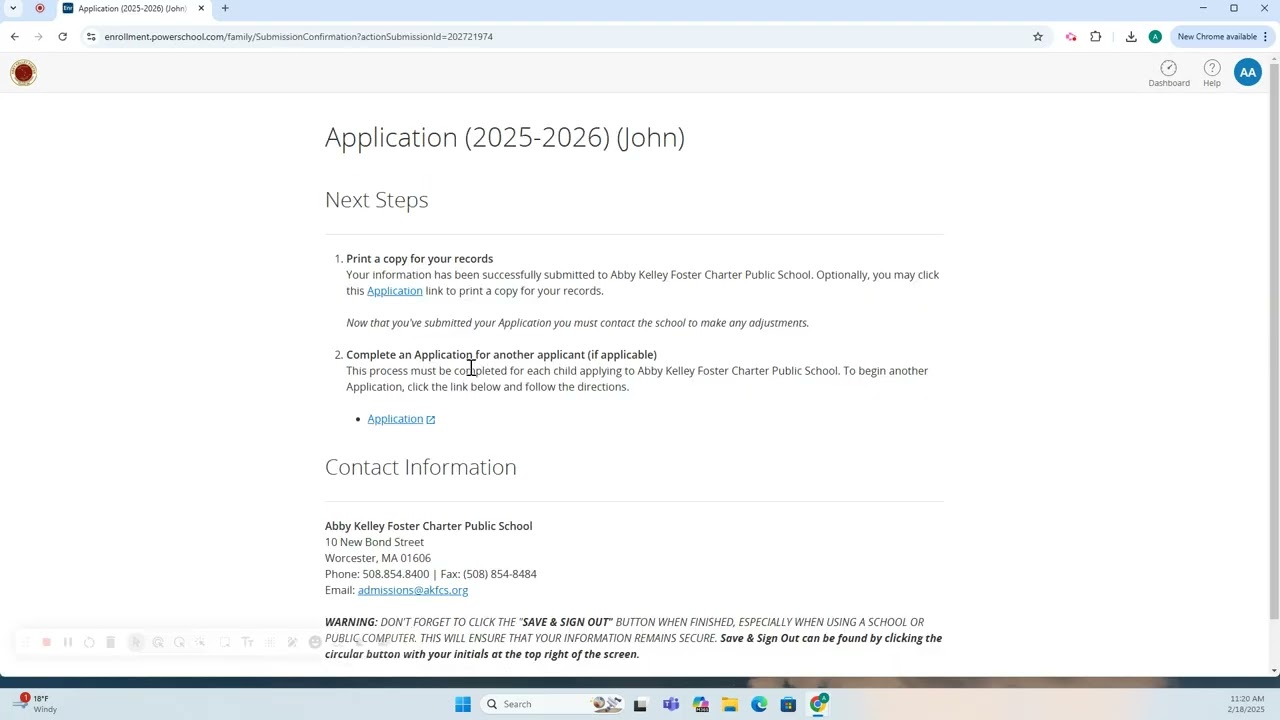
Task: Switch to Chrome on the taskbar
Action: coord(818,704)
